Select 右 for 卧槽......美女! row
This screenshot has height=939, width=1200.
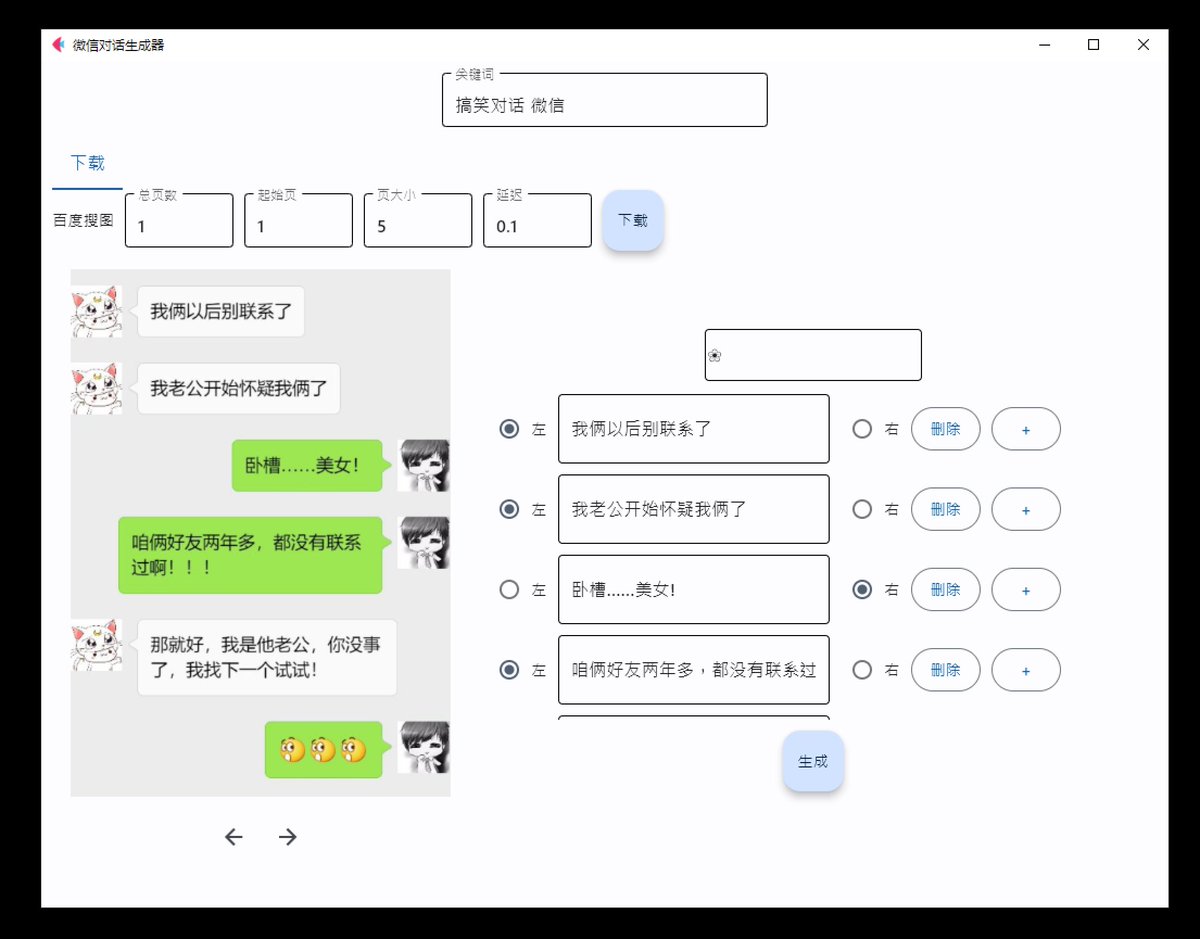point(862,590)
